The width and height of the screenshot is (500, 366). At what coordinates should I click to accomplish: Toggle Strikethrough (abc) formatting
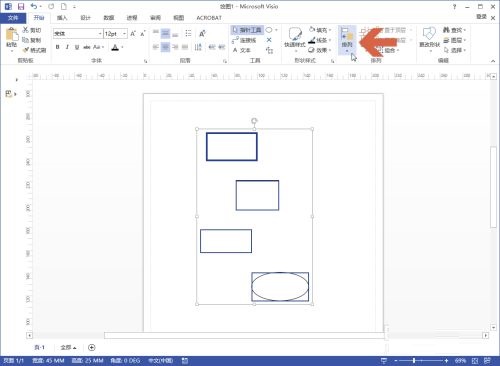(87, 47)
